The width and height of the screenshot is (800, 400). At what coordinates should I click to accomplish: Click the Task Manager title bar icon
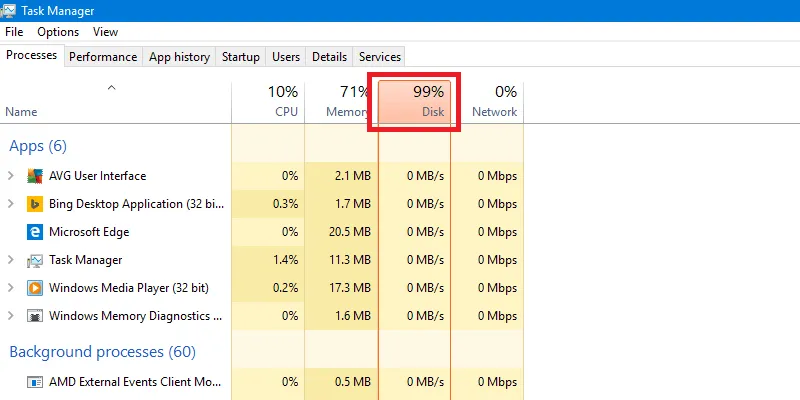8,10
